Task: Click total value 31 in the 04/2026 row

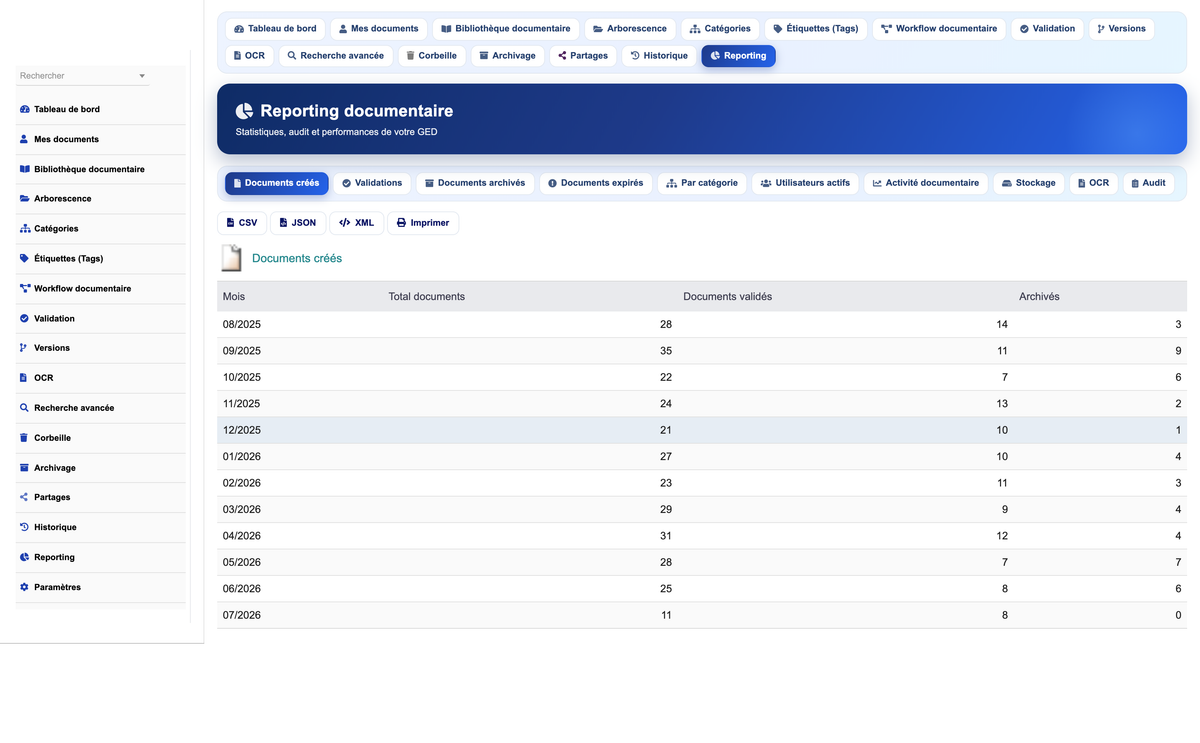Action: [666, 536]
